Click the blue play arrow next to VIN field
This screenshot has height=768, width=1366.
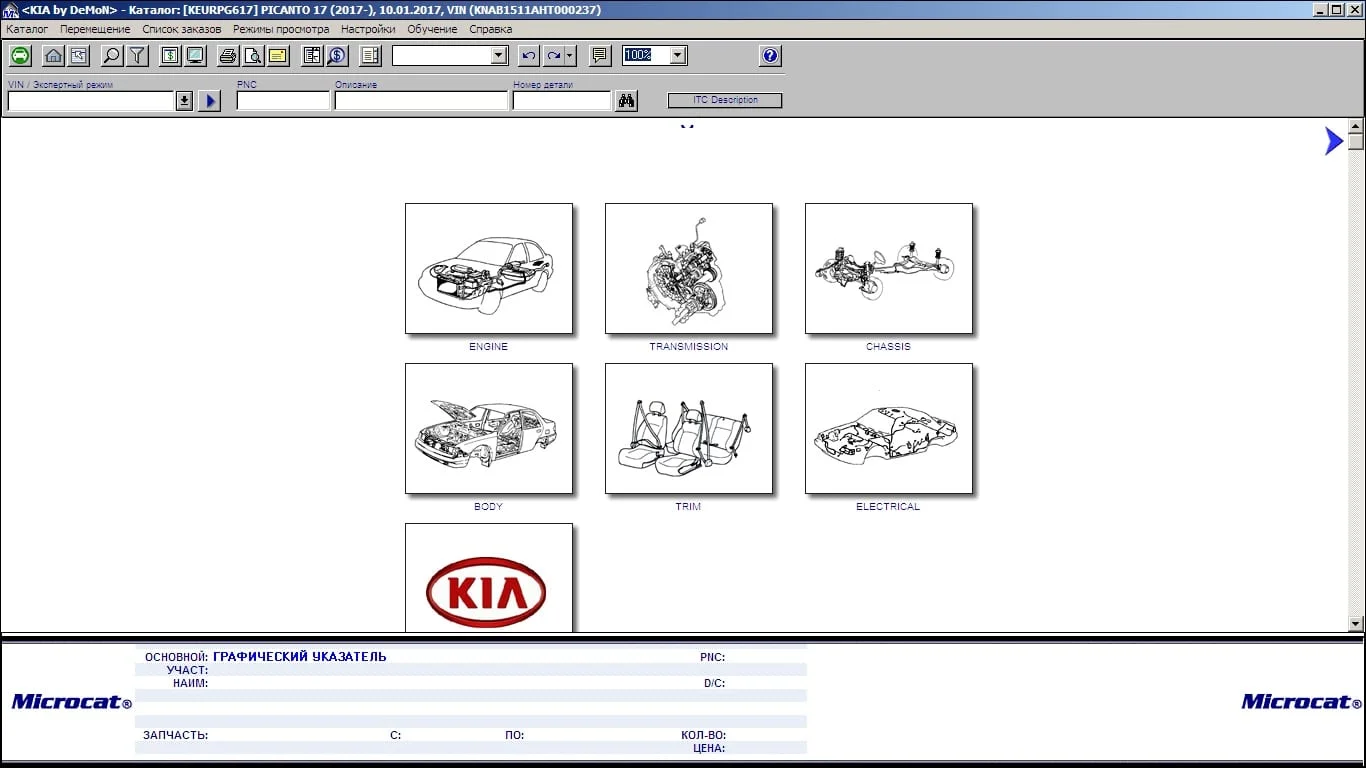[x=209, y=101]
